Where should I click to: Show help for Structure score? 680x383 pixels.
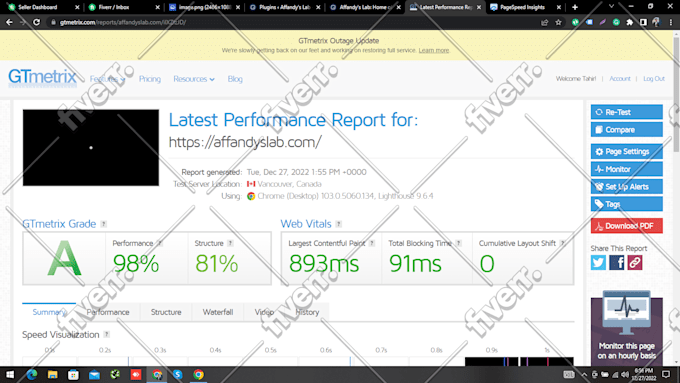pyautogui.click(x=230, y=243)
